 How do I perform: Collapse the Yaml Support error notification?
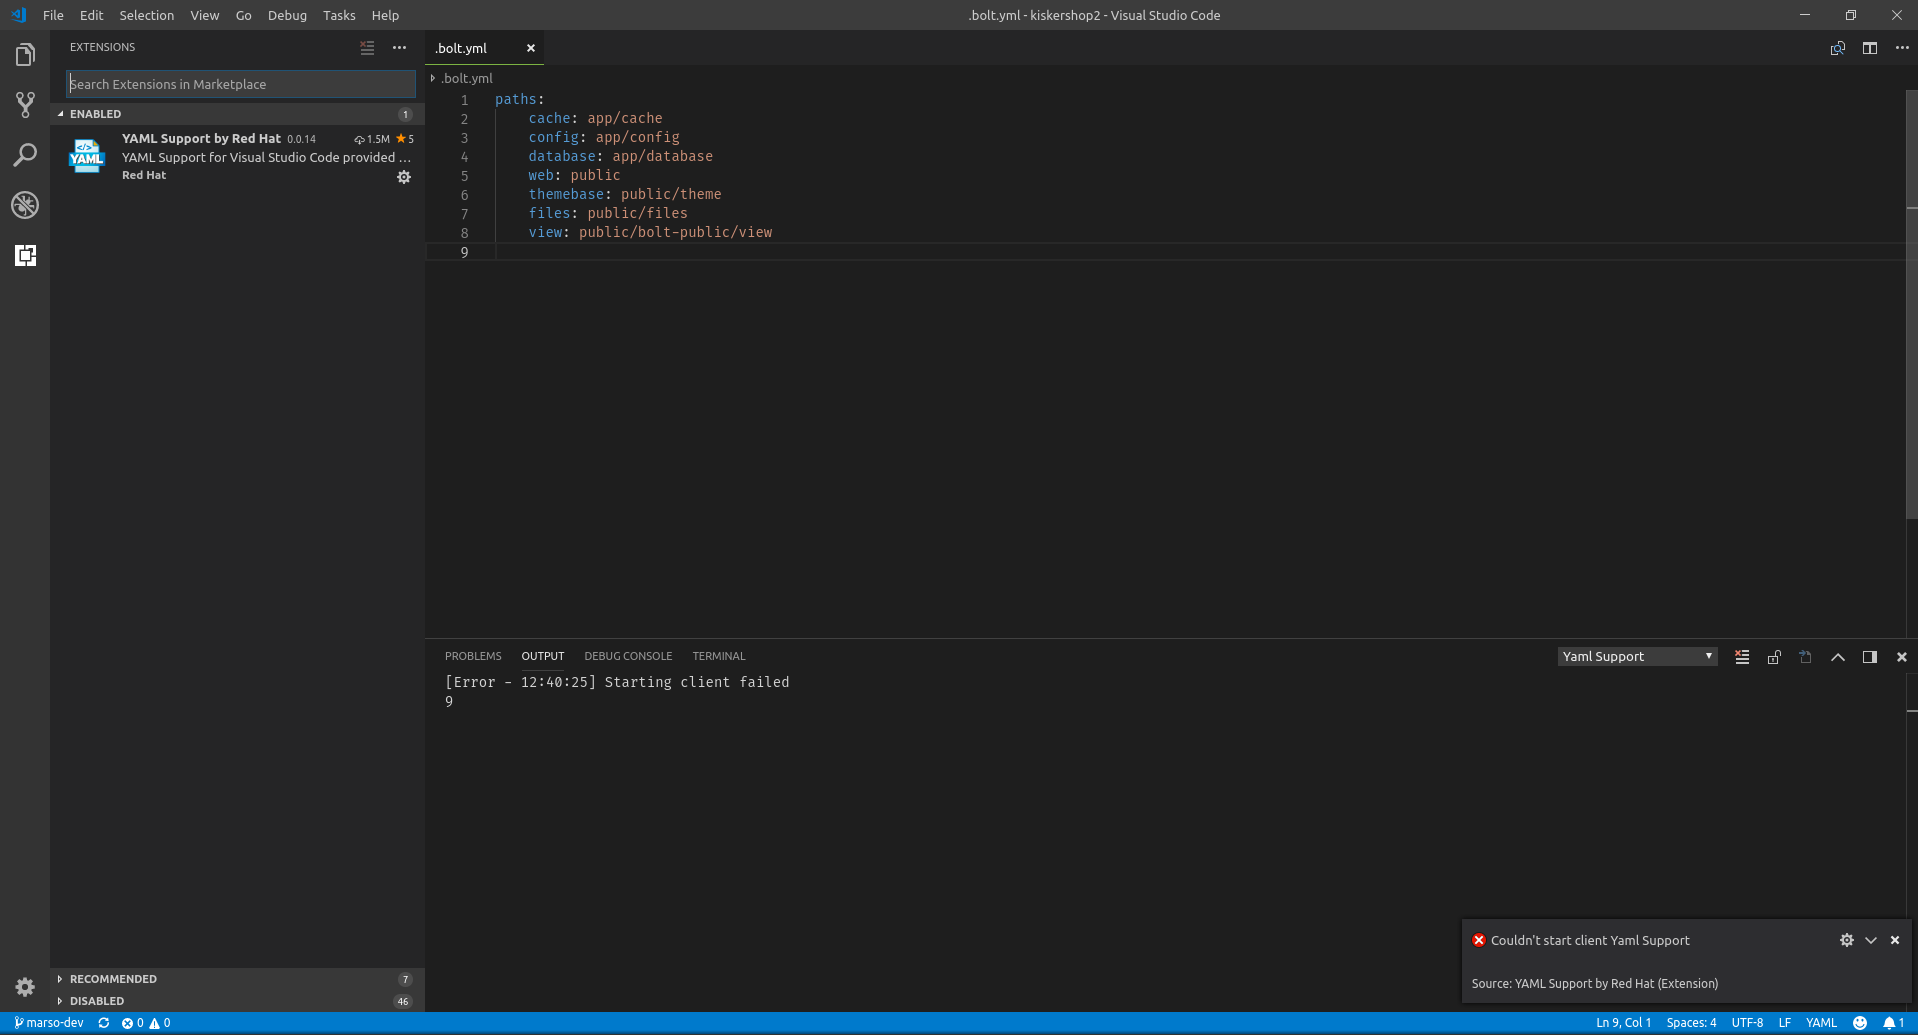click(x=1871, y=940)
